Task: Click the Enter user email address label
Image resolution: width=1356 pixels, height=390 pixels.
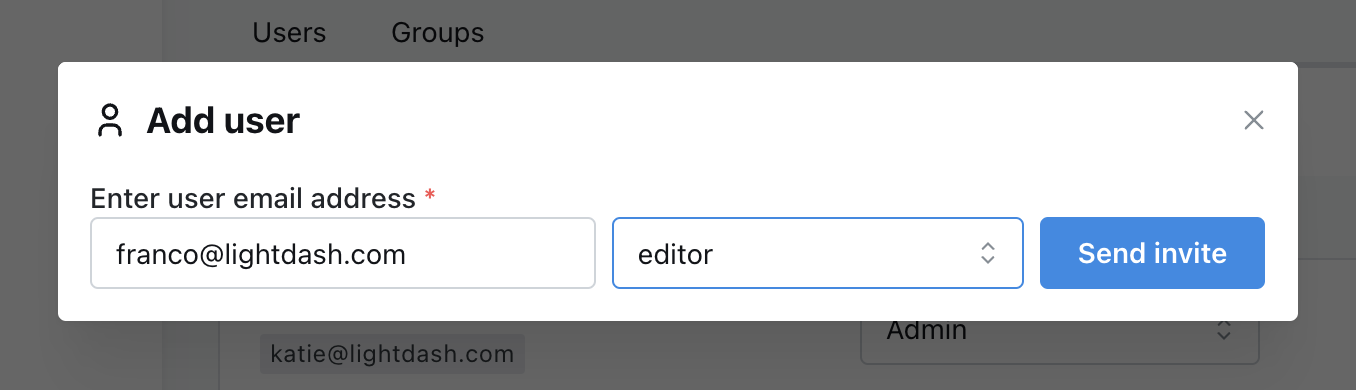Action: coord(253,199)
